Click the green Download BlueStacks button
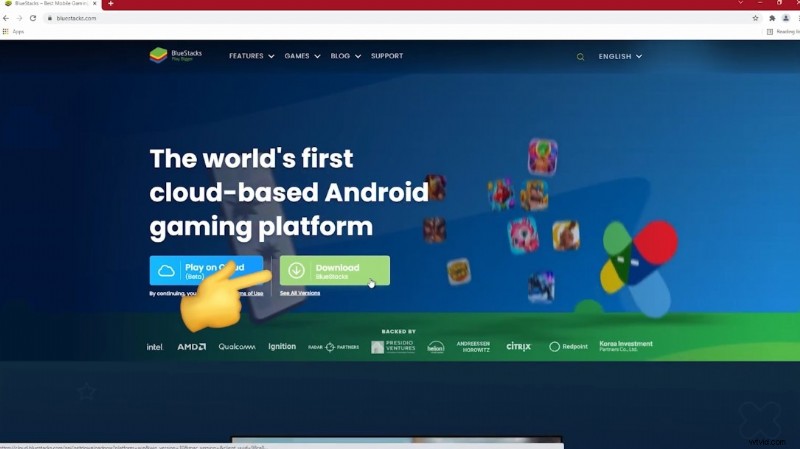The image size is (800, 449). click(x=335, y=270)
